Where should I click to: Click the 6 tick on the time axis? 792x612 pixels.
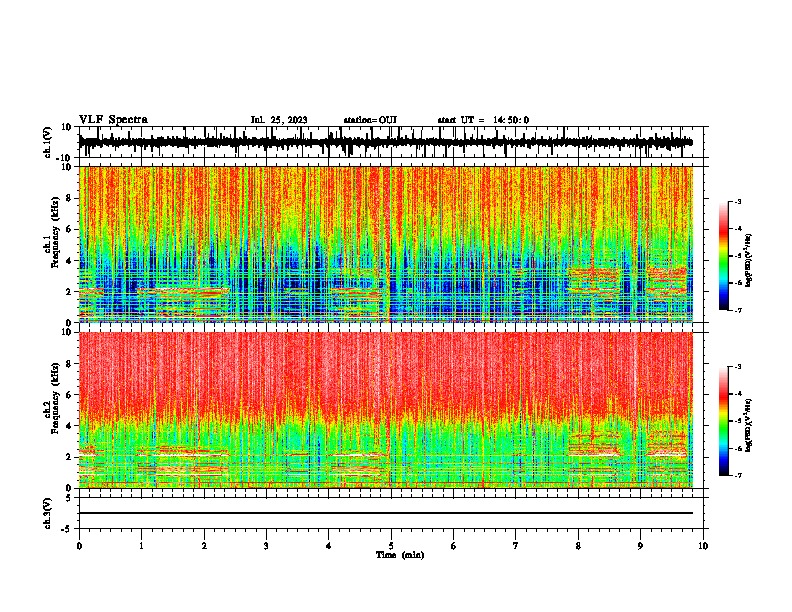coord(453,546)
